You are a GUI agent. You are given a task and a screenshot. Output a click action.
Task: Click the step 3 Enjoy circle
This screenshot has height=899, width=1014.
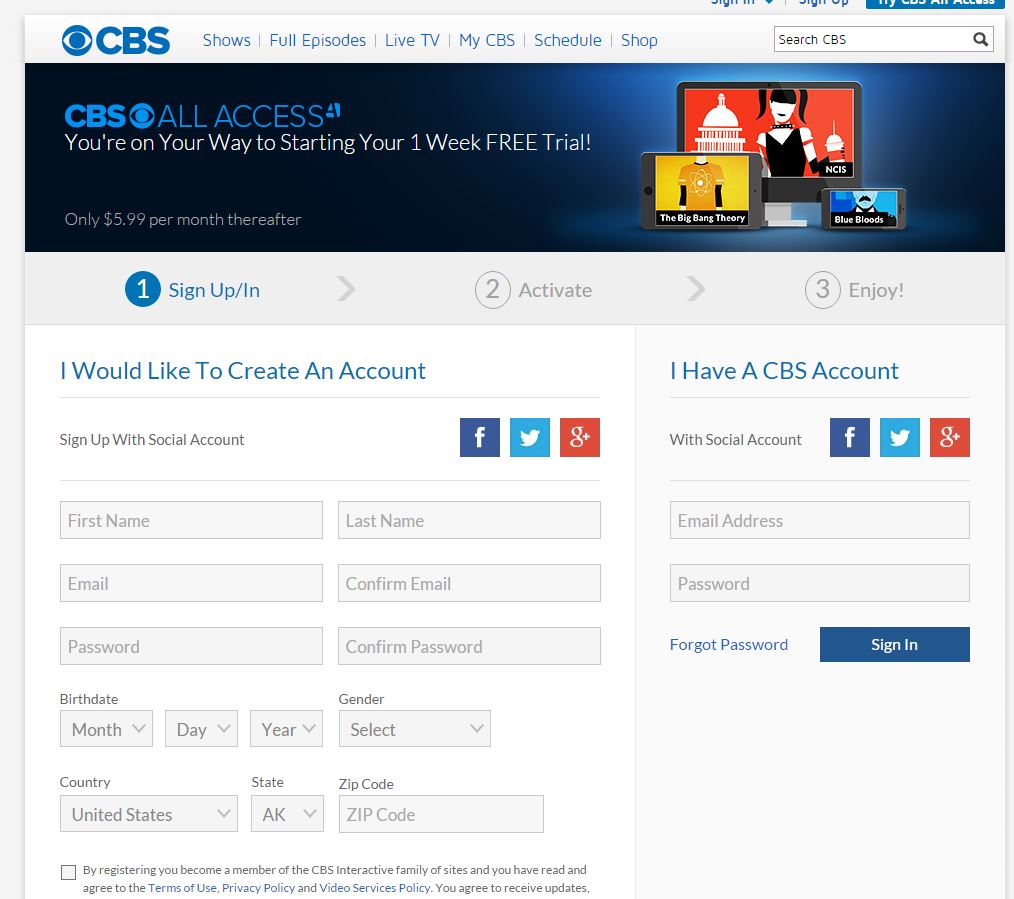[823, 289]
